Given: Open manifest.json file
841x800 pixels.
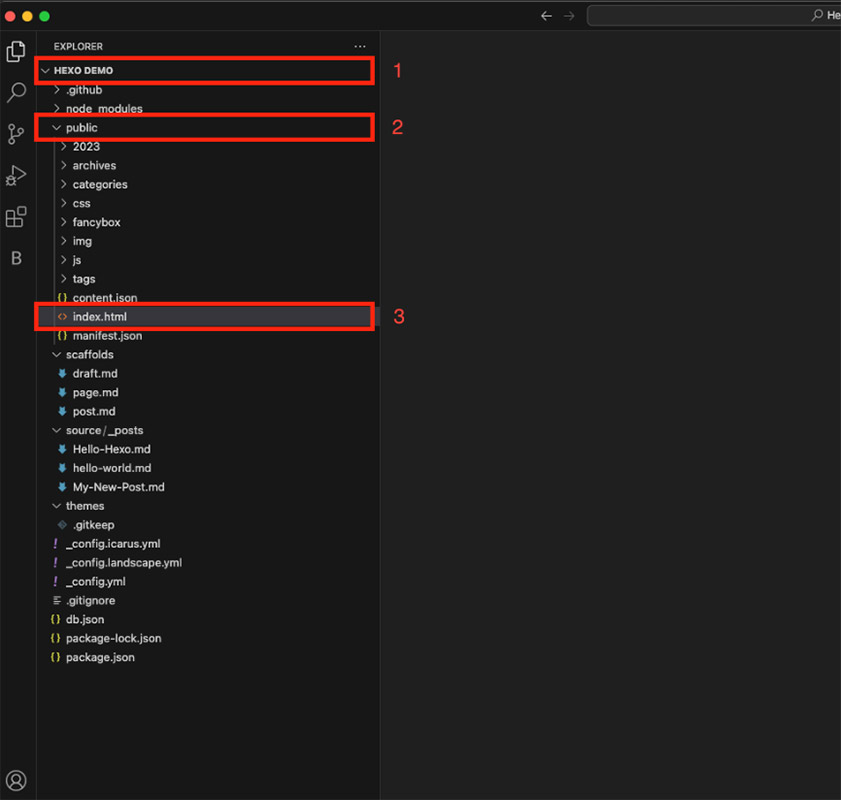Looking at the screenshot, I should 208,336.
